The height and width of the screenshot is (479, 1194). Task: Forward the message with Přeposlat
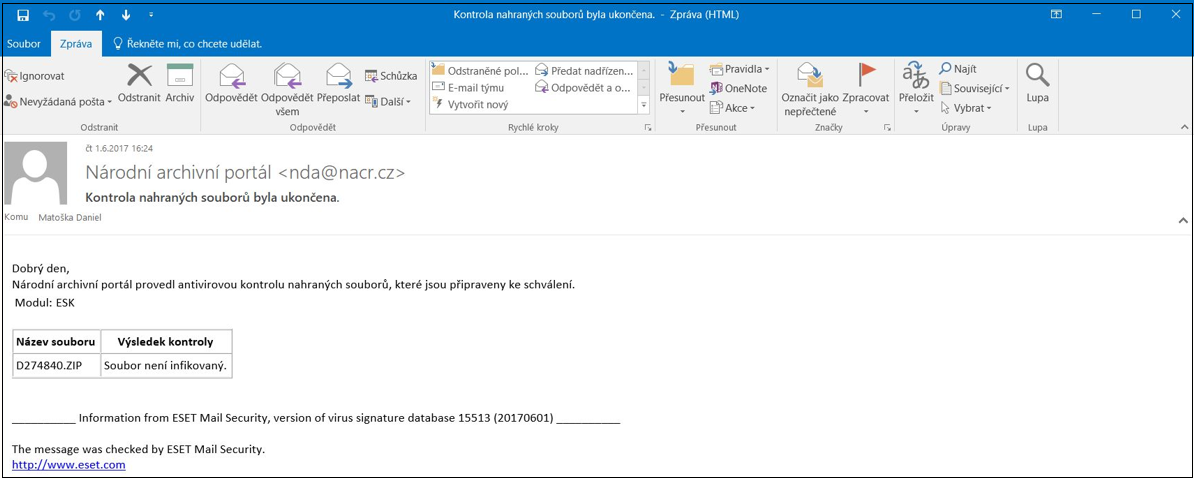[x=338, y=84]
